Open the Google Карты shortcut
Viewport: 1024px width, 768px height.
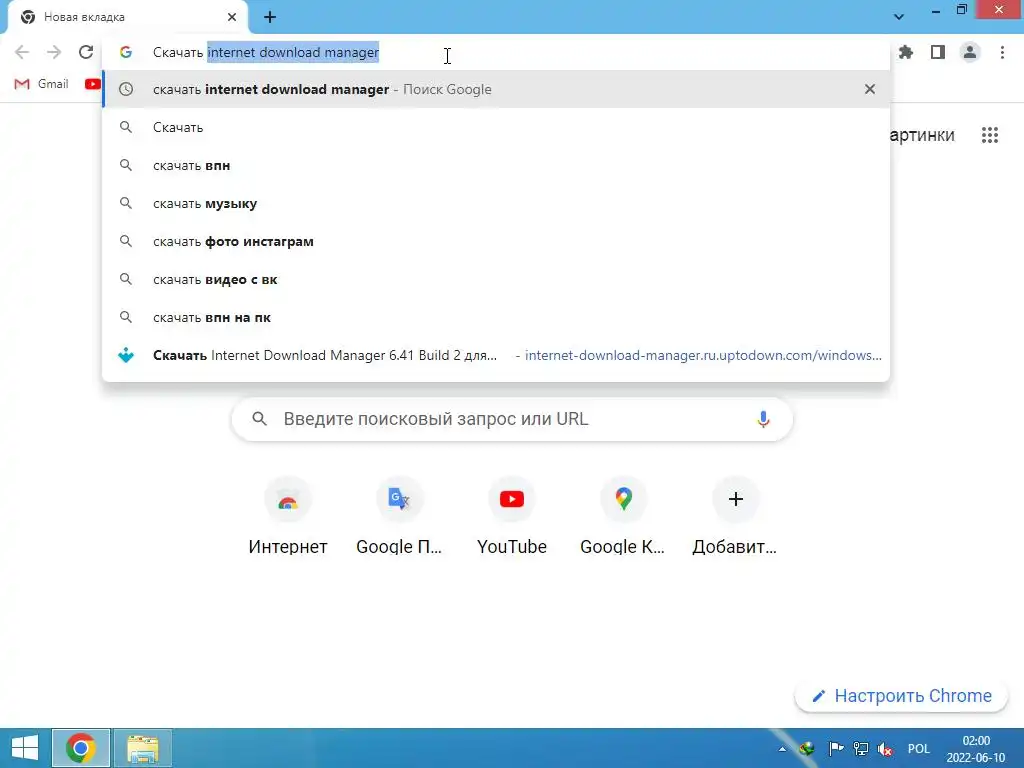click(x=623, y=517)
